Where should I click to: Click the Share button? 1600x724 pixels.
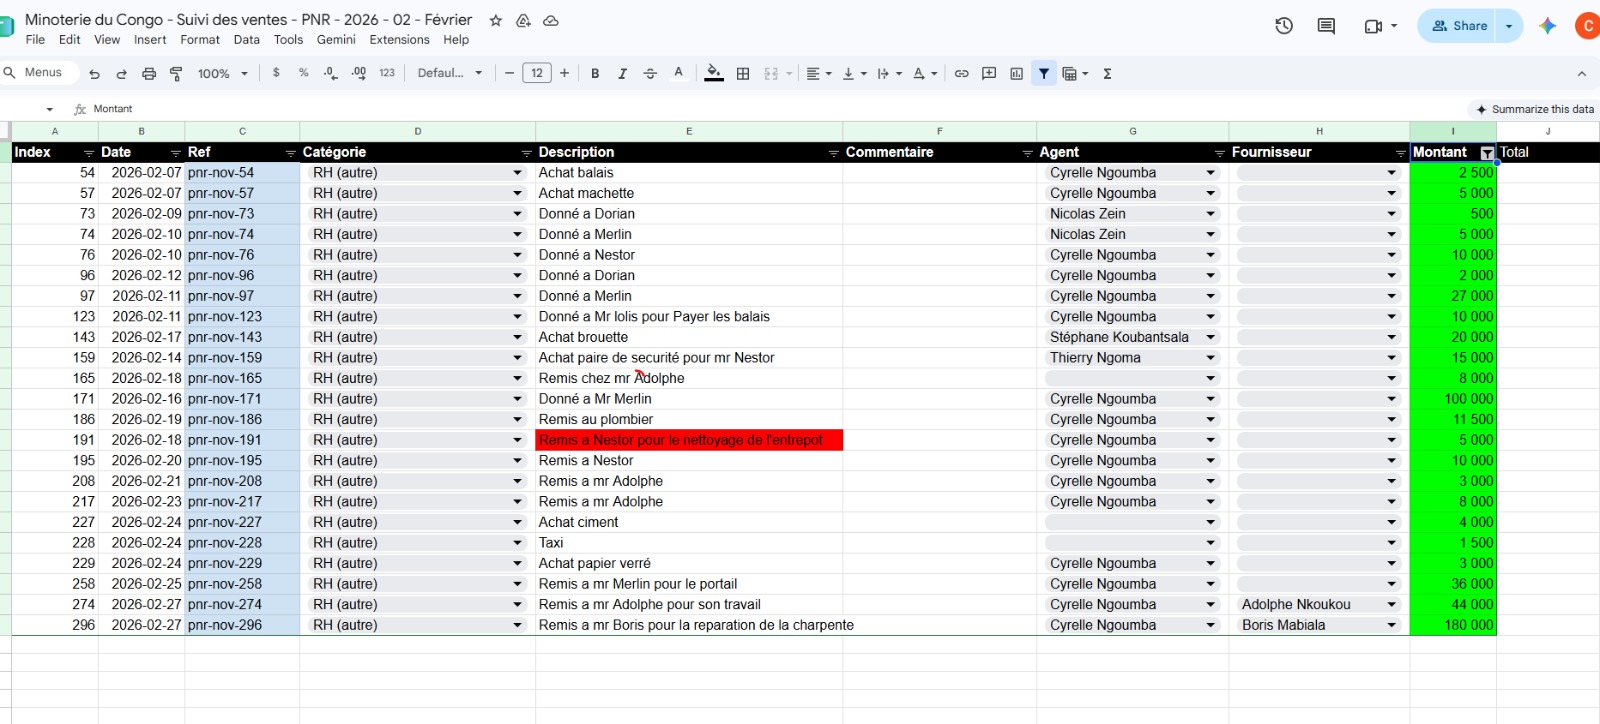1459,26
